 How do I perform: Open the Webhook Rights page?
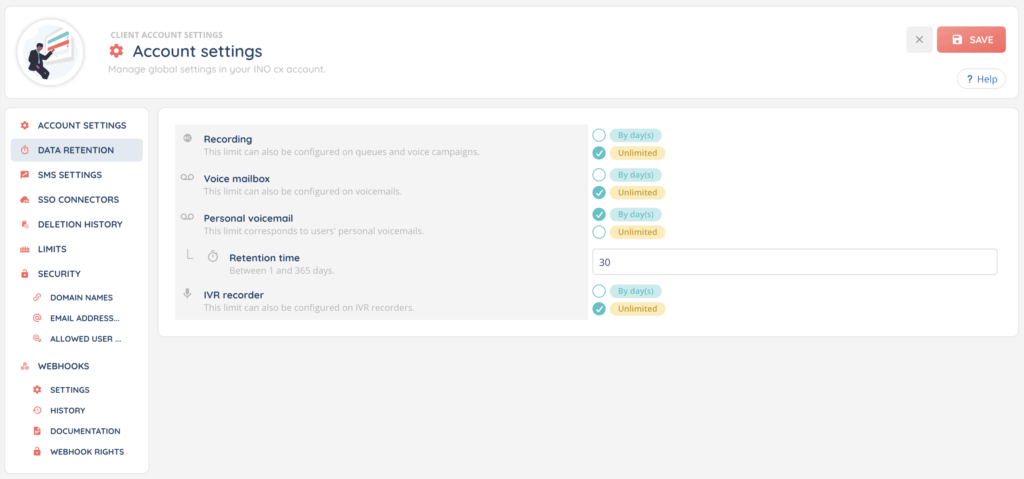86,452
